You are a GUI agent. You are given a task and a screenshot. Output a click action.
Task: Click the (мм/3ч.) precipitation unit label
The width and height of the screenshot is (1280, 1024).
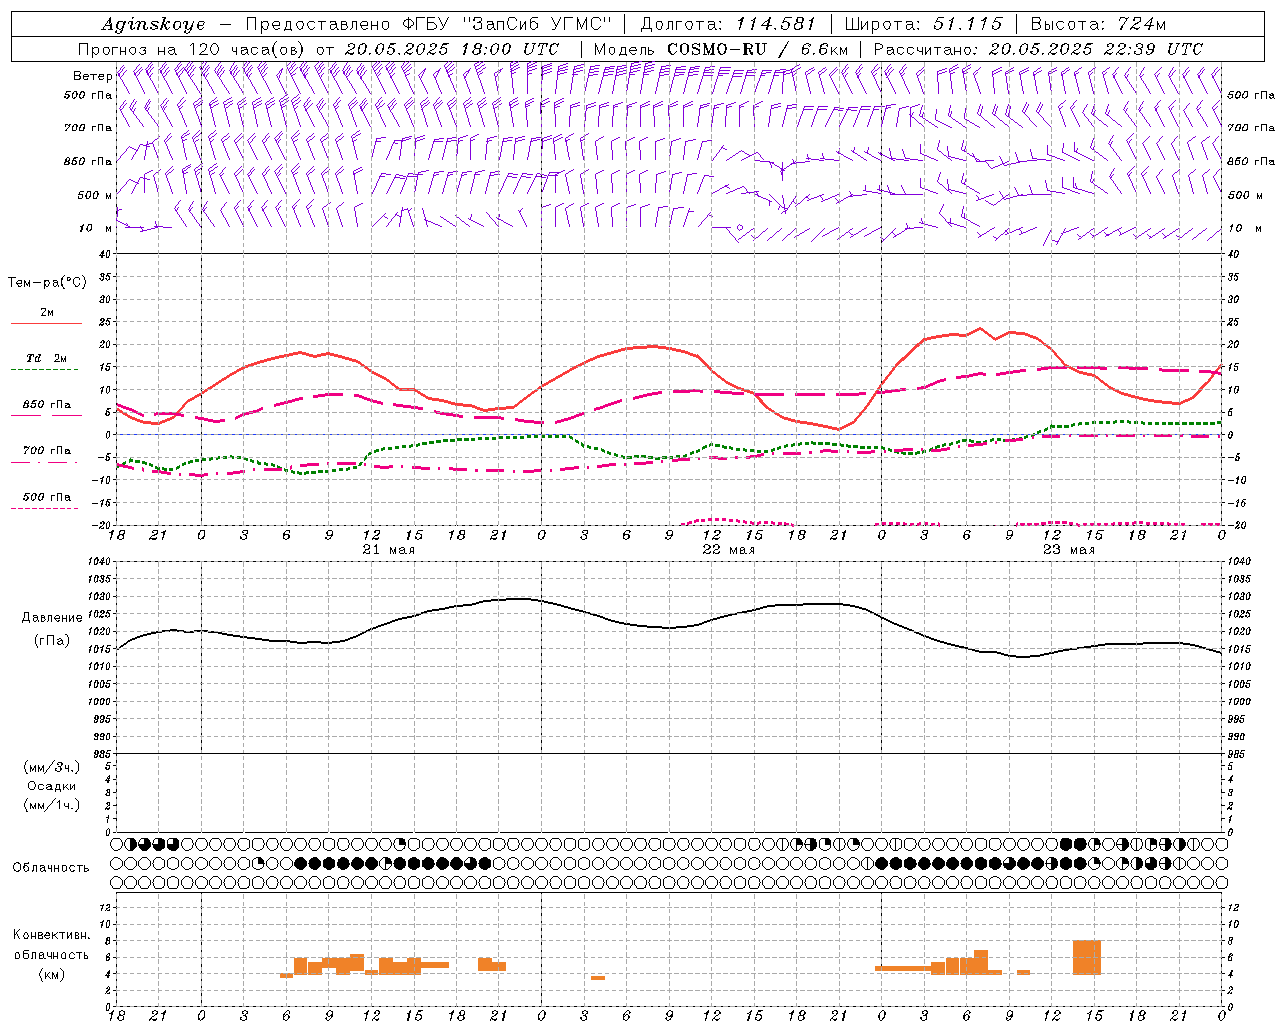coord(51,767)
